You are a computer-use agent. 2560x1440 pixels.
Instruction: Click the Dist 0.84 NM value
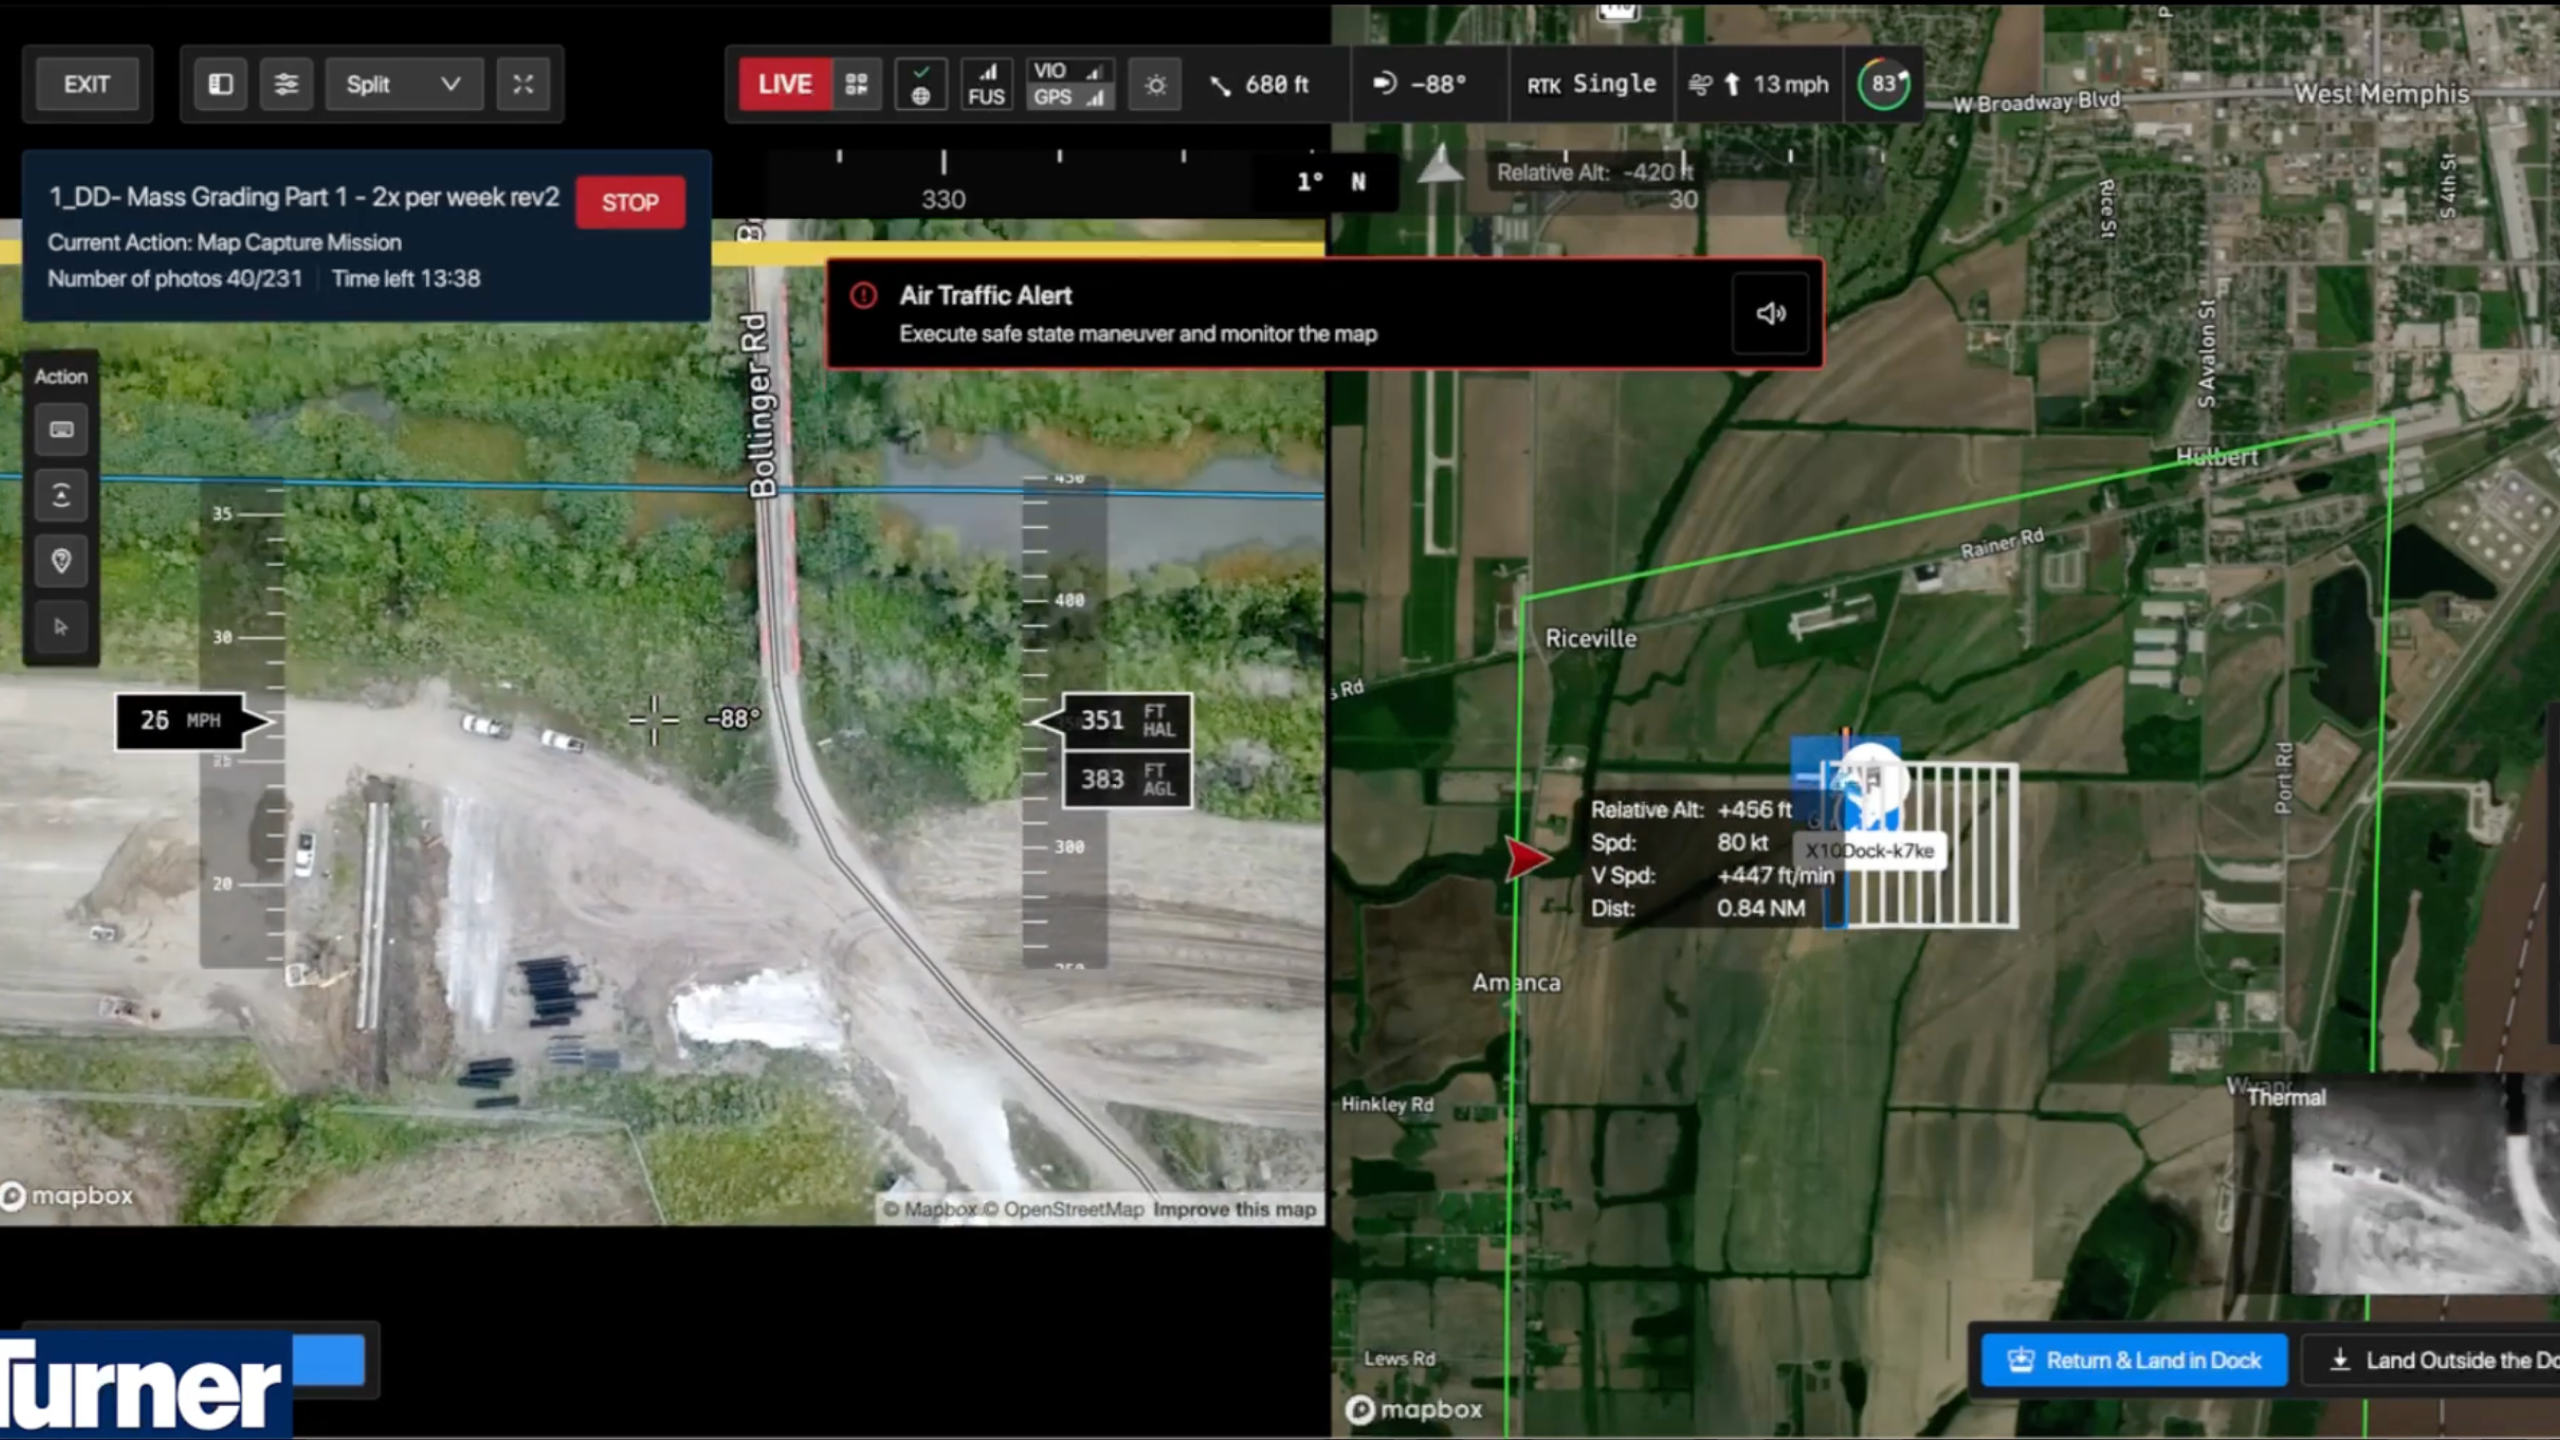coord(1761,909)
